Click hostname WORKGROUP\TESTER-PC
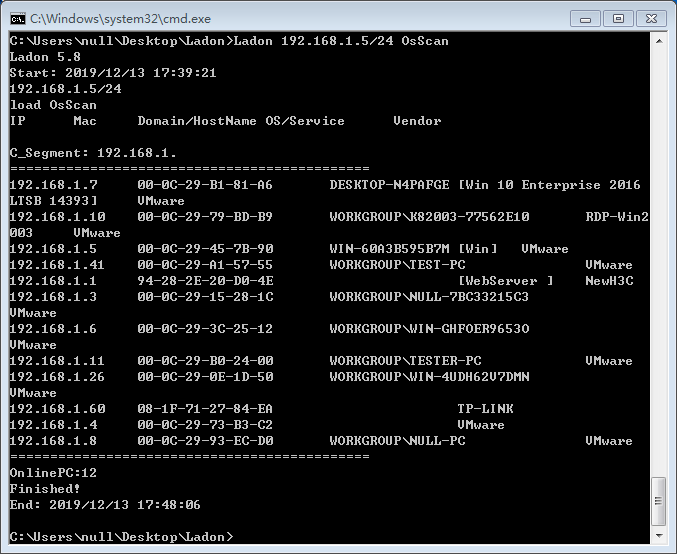The height and width of the screenshot is (554, 677). click(x=405, y=361)
